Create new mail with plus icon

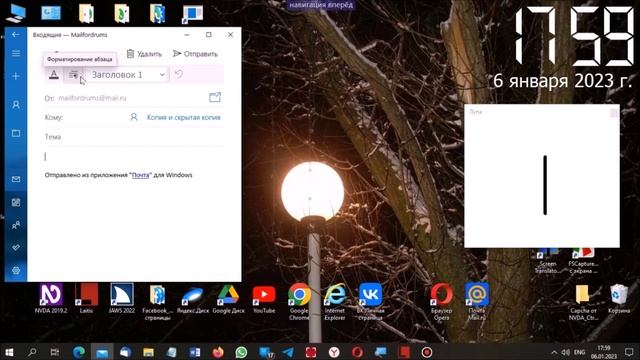[x=16, y=76]
